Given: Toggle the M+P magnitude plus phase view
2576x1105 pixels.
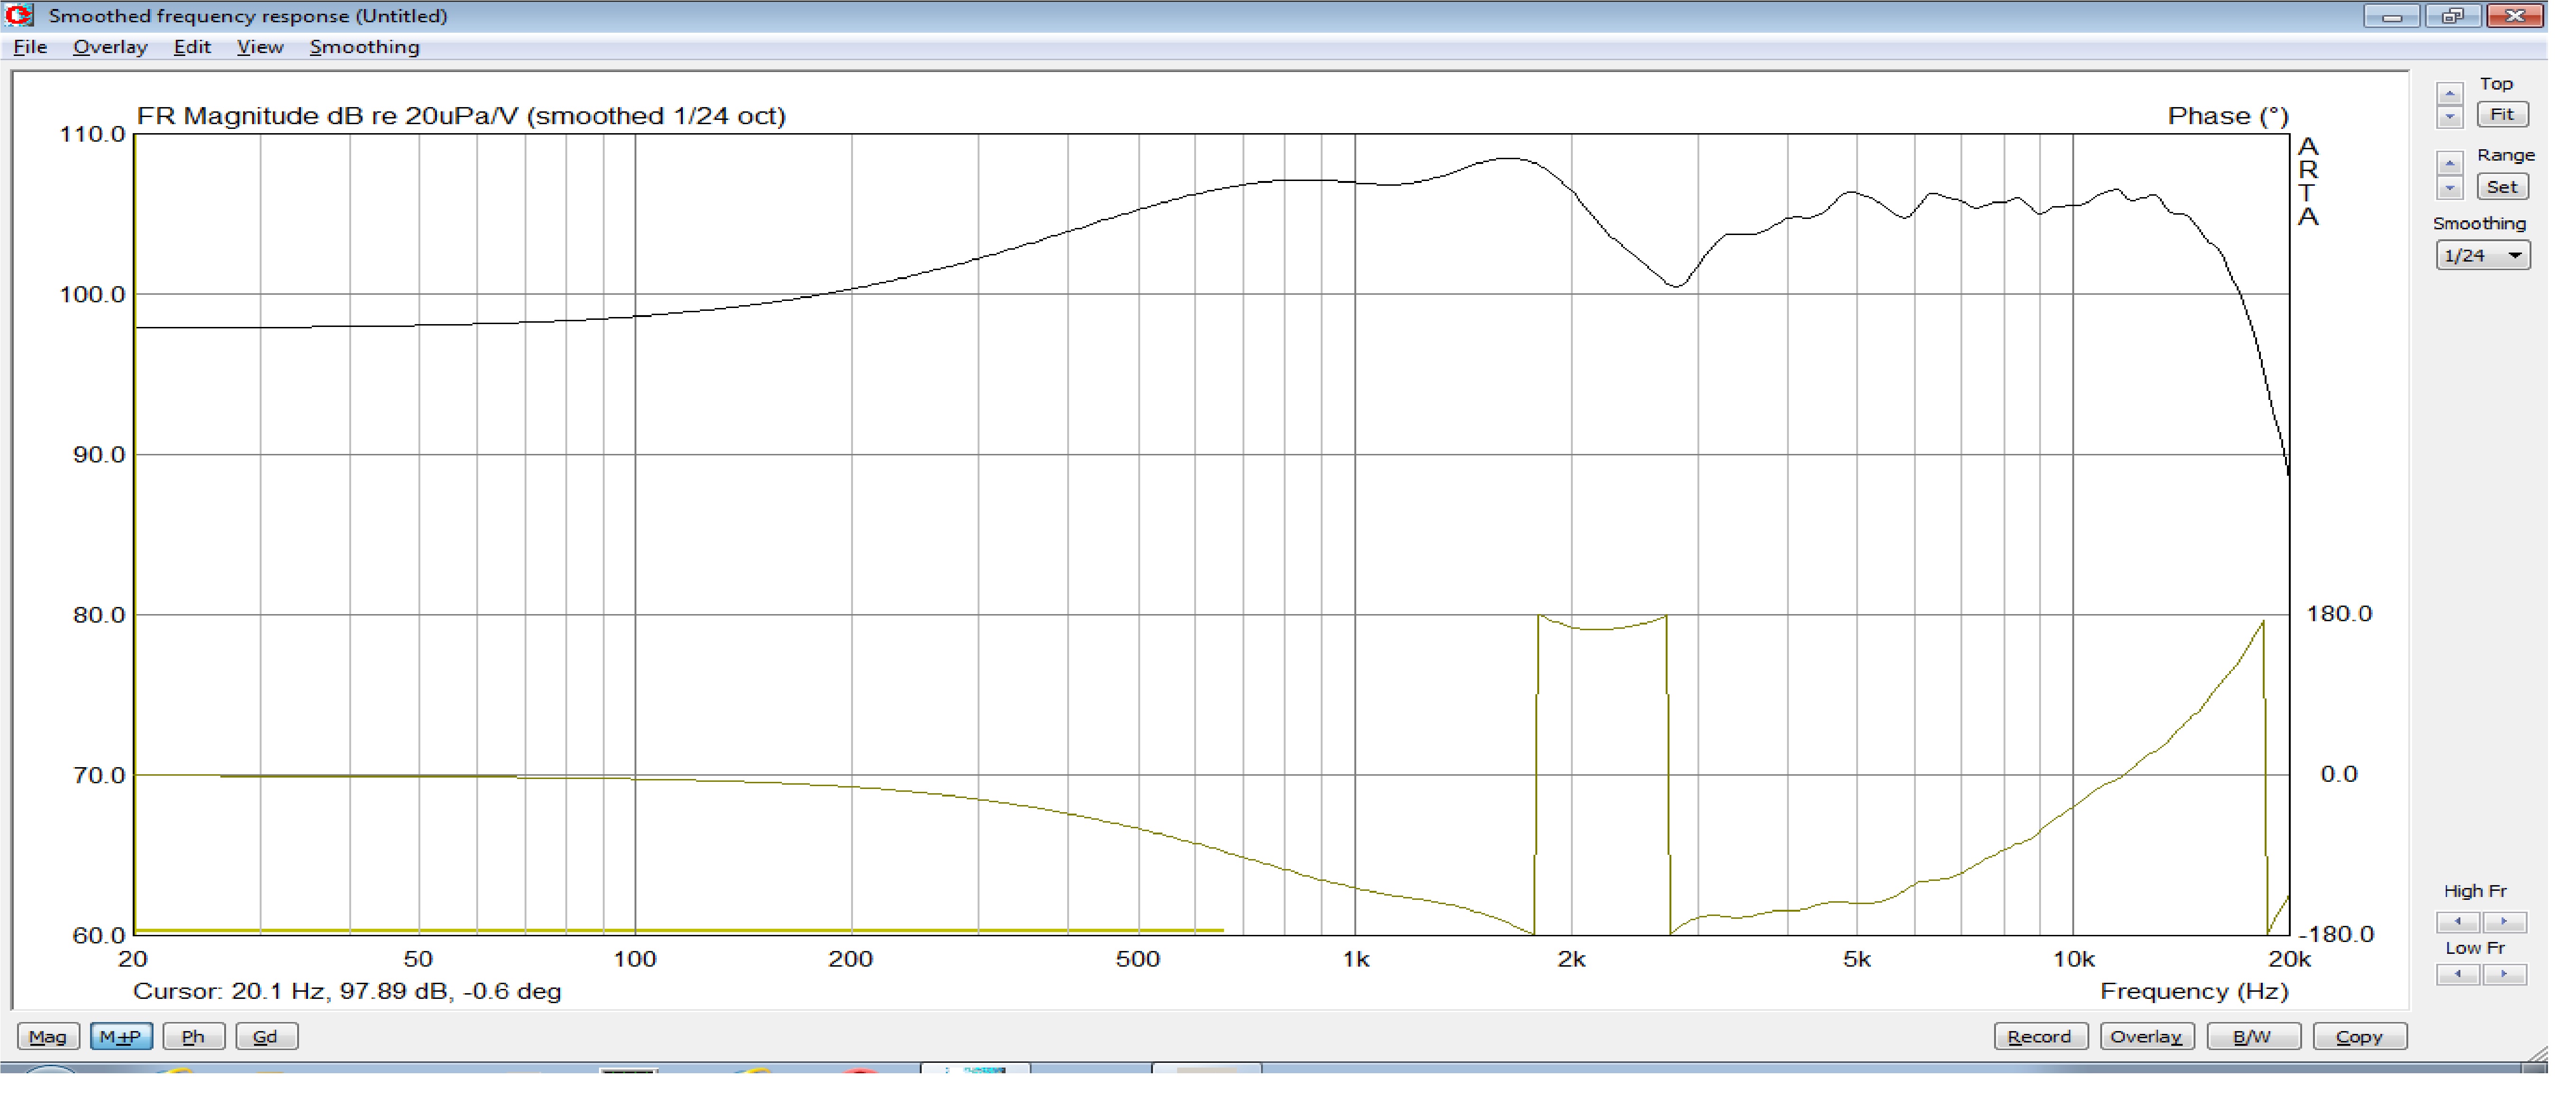Looking at the screenshot, I should coord(121,1037).
